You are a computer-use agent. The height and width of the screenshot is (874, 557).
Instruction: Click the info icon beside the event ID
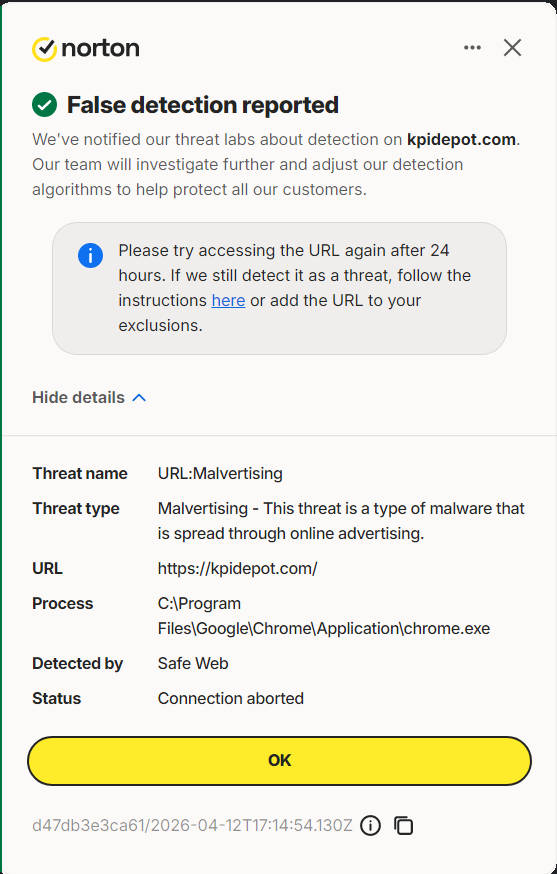(370, 825)
